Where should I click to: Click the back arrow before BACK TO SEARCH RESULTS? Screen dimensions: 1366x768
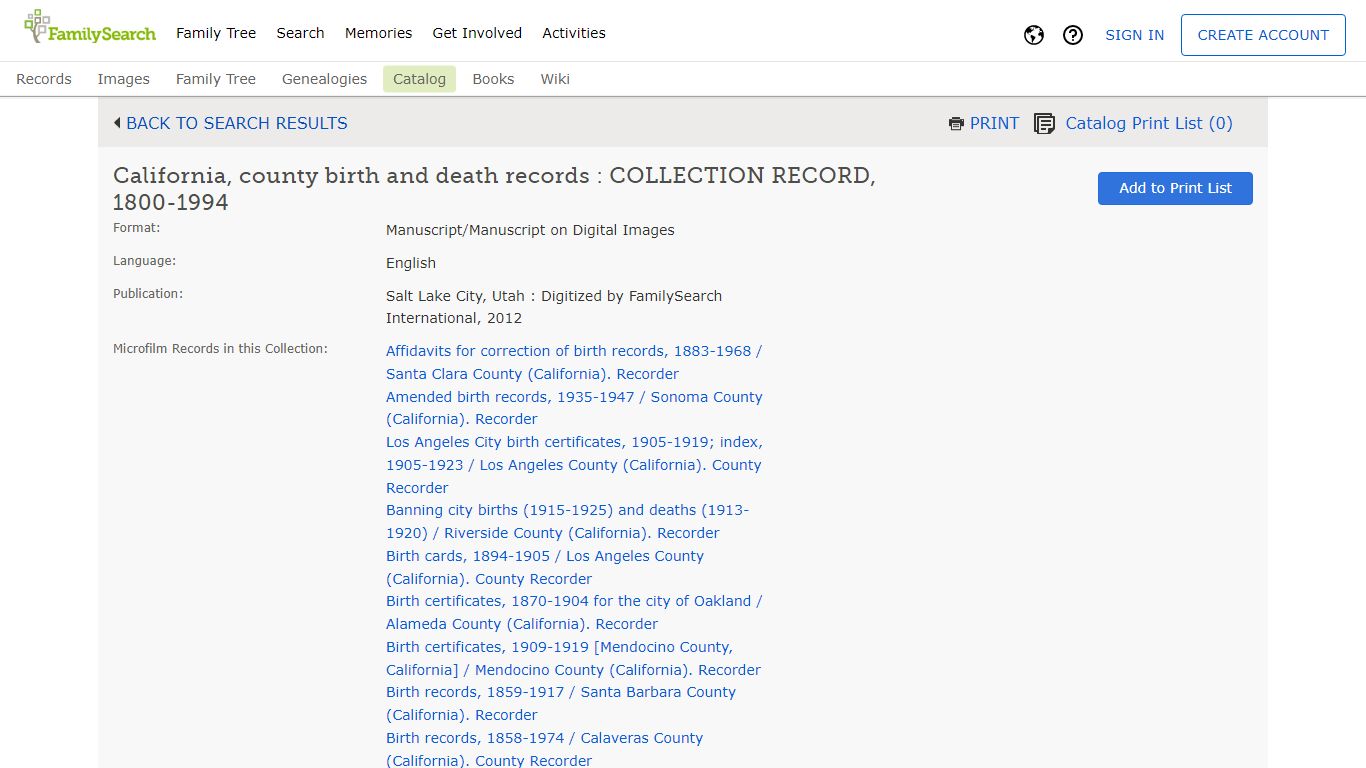(117, 123)
